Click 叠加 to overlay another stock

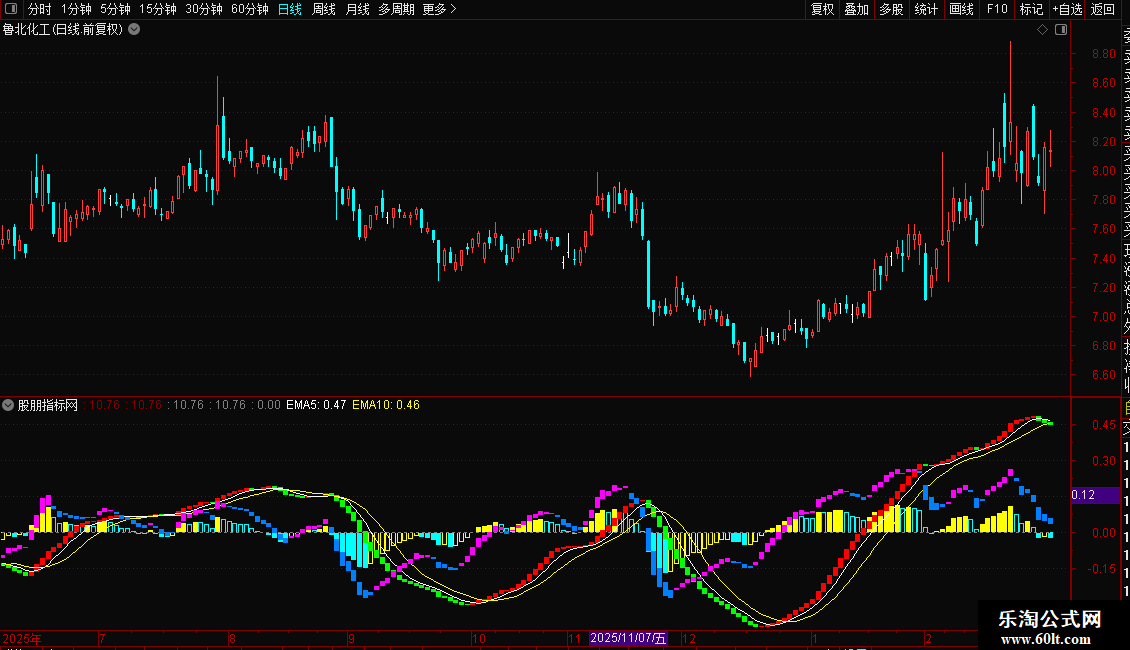[857, 9]
